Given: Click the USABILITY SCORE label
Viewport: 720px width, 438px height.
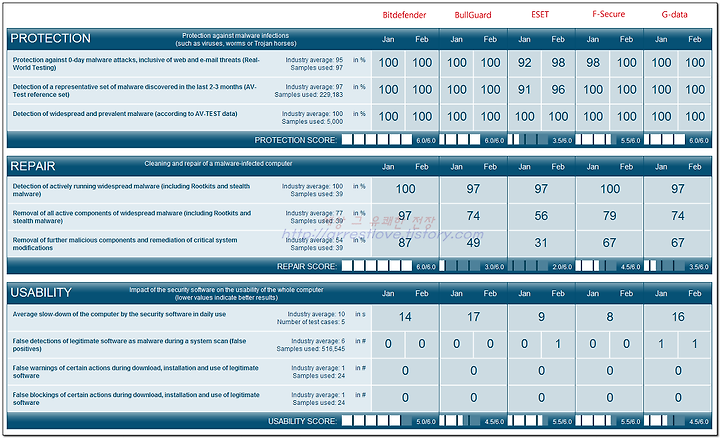Looking at the screenshot, I should [x=303, y=421].
